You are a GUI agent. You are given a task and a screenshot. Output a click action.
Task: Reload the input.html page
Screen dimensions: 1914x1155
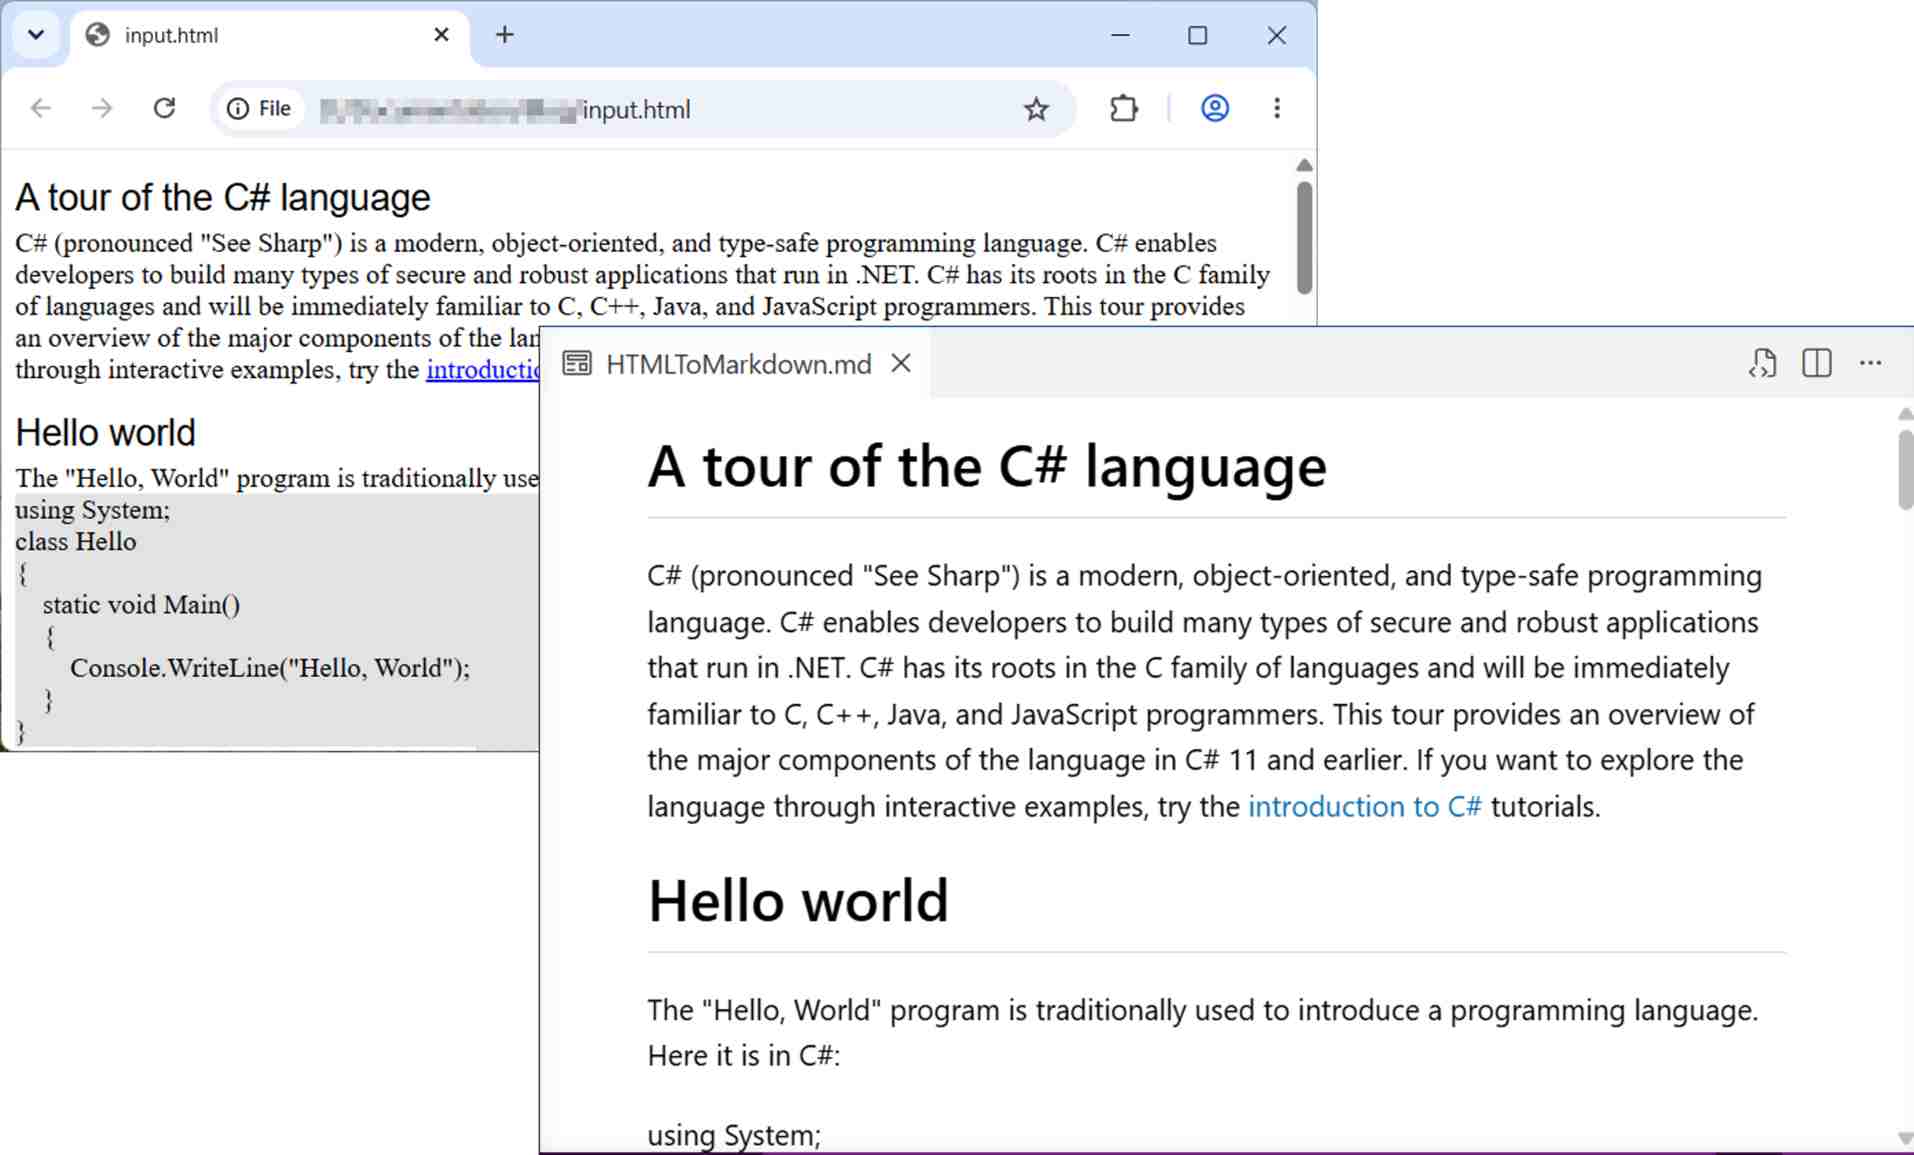click(164, 108)
